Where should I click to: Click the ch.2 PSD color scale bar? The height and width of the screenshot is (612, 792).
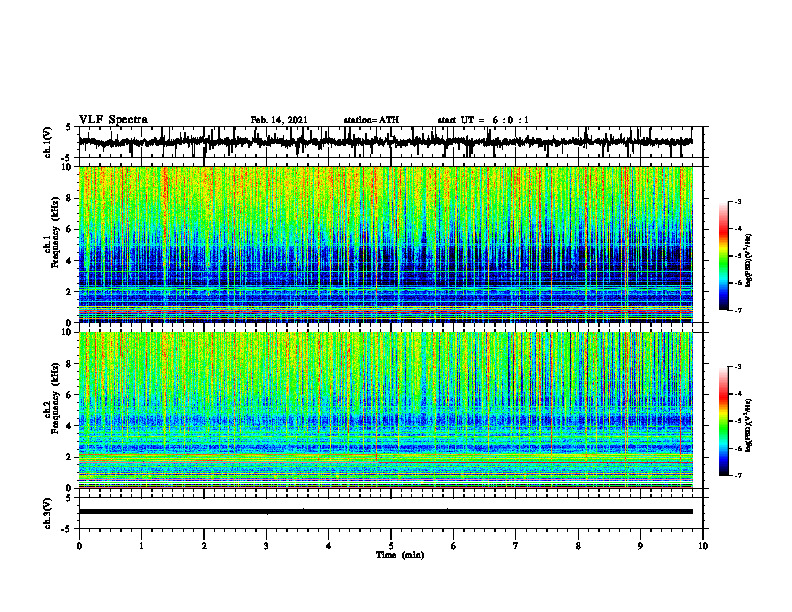click(724, 421)
